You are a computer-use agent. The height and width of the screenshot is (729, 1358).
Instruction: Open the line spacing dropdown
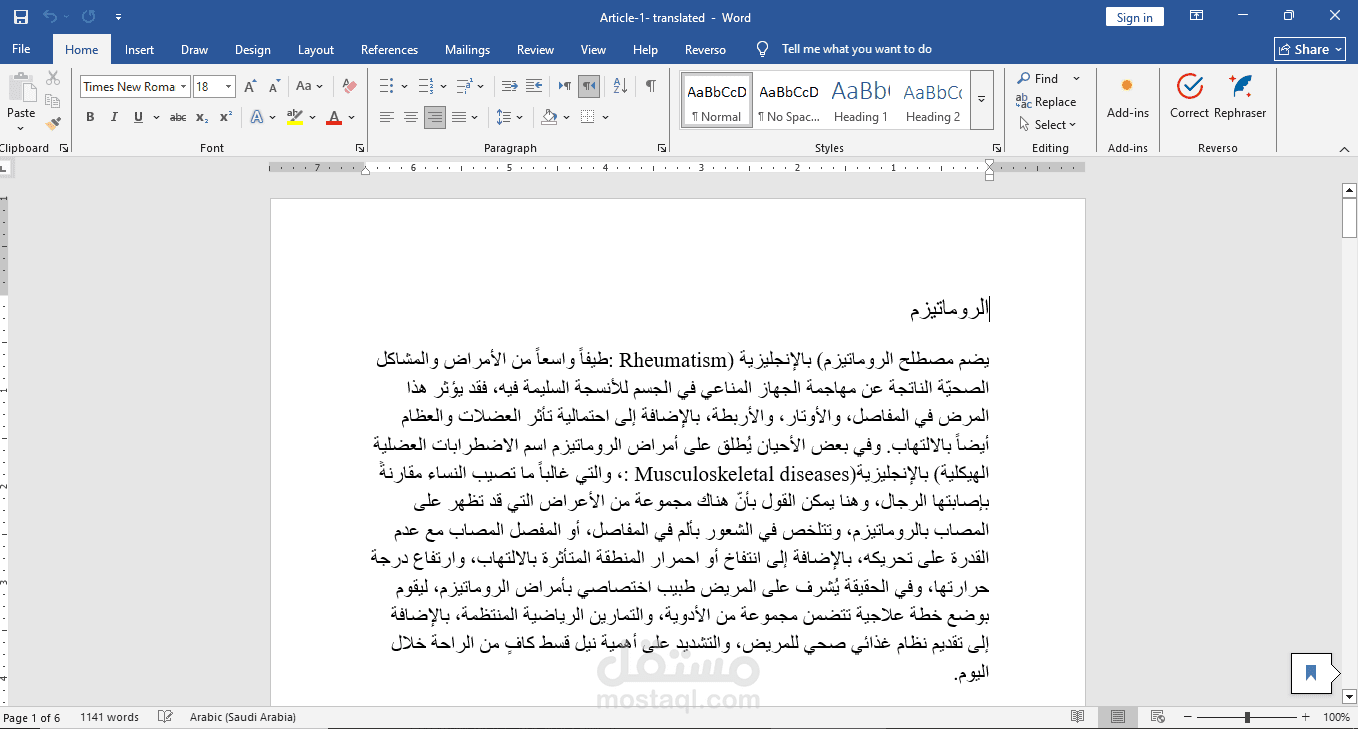pyautogui.click(x=510, y=117)
